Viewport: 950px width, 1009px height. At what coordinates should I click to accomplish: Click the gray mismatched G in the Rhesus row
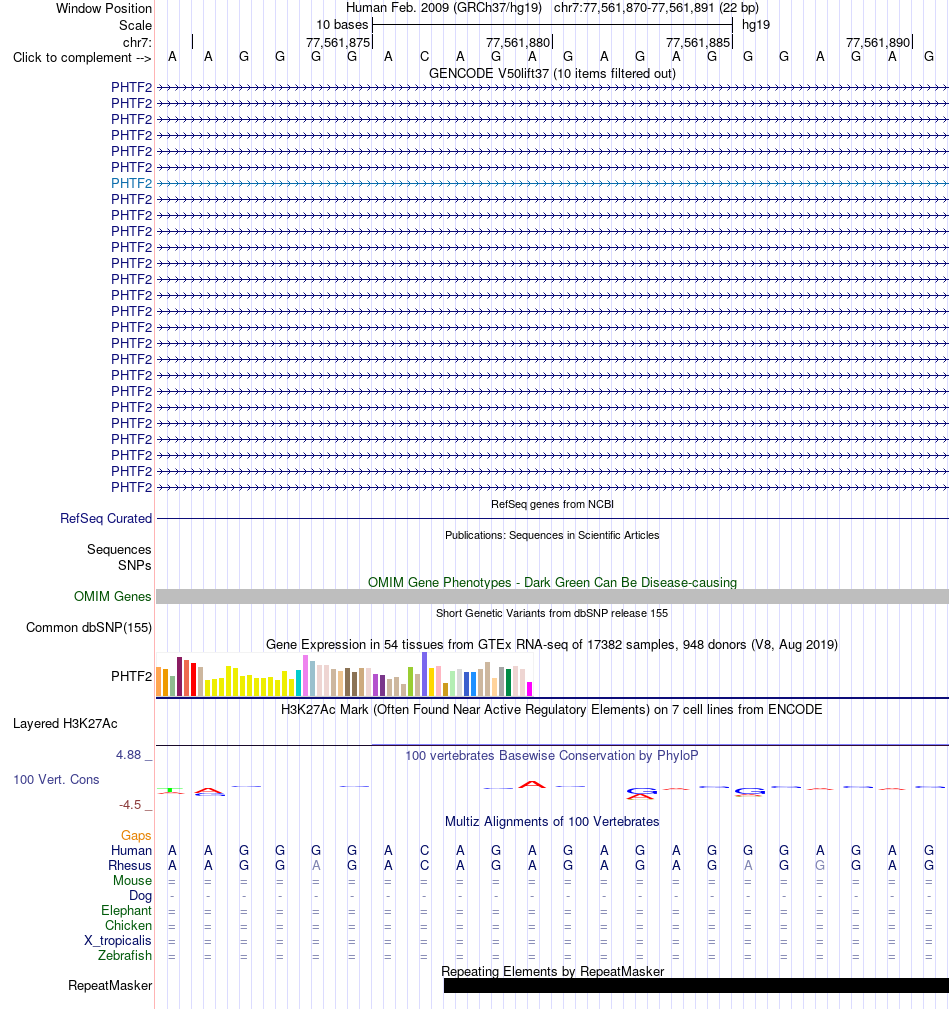point(820,866)
